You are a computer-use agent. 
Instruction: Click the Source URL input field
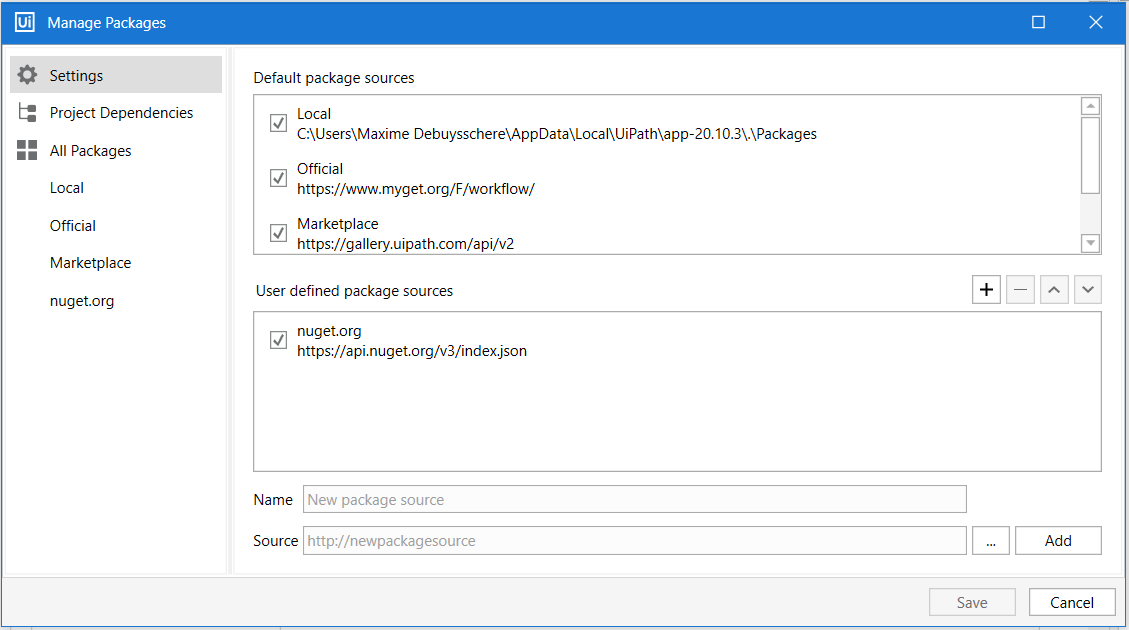coord(634,541)
